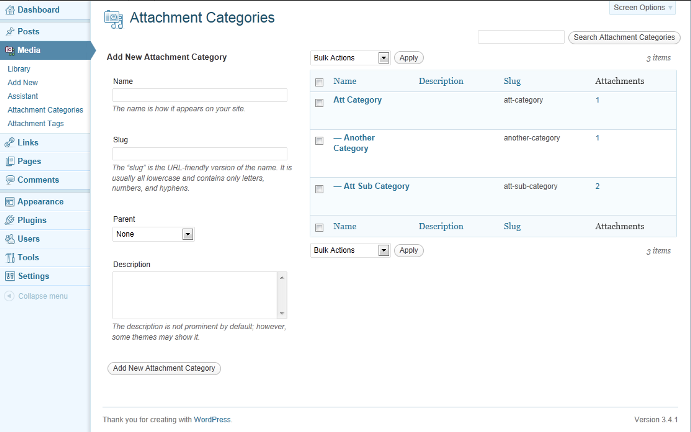Image resolution: width=691 pixels, height=432 pixels.
Task: Click the Plugins plug icon
Action: [9, 220]
